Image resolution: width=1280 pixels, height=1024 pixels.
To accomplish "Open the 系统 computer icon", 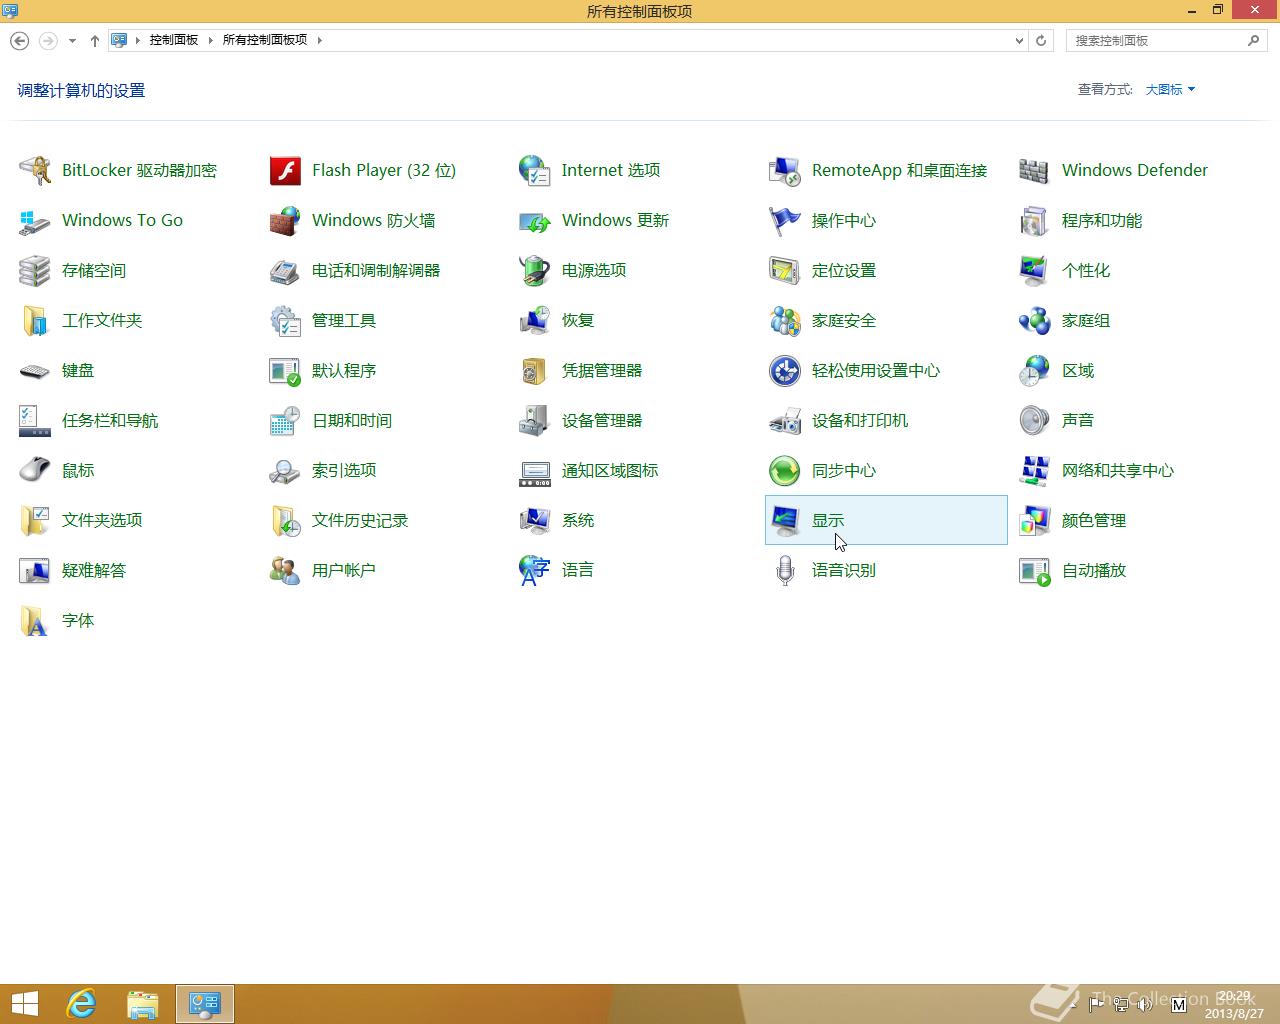I will 535,520.
